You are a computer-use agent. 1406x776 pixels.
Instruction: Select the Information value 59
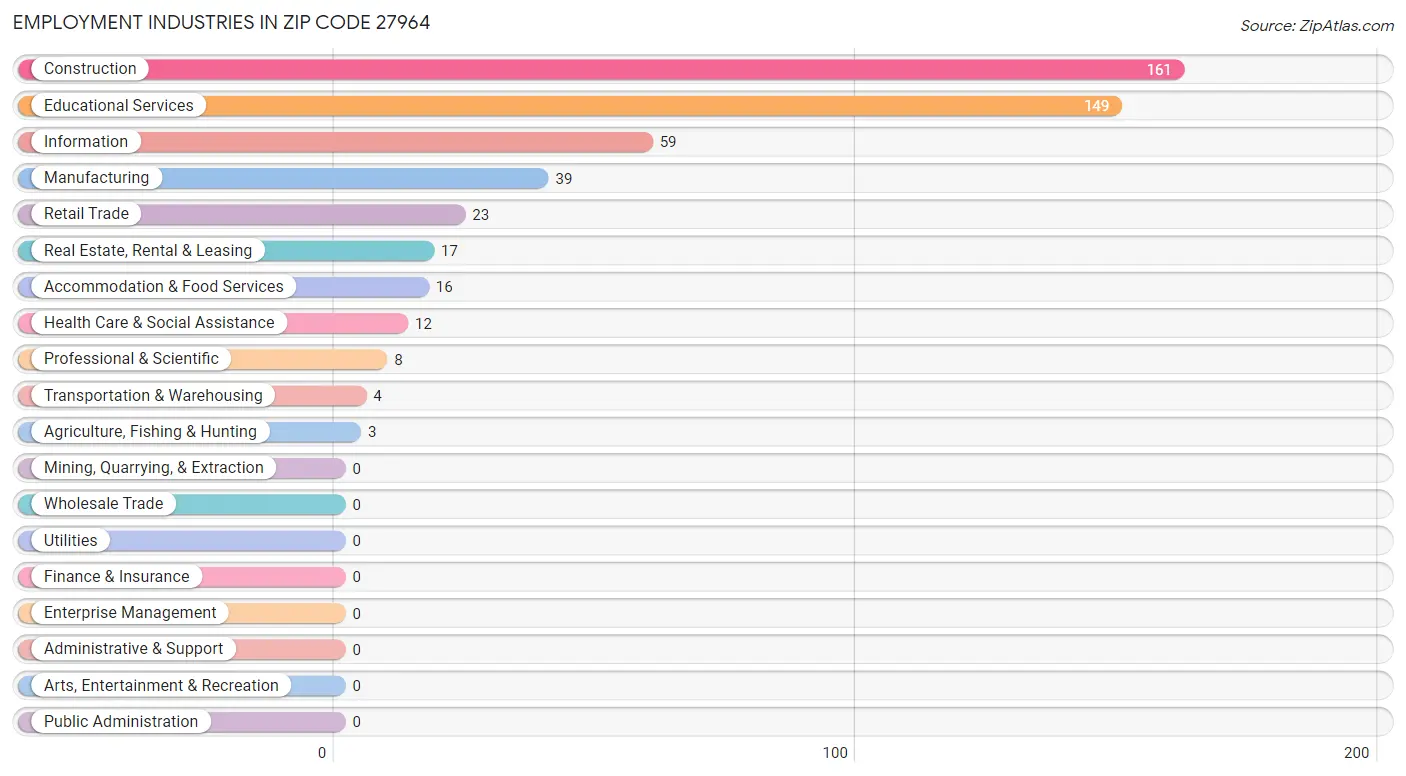coord(668,142)
